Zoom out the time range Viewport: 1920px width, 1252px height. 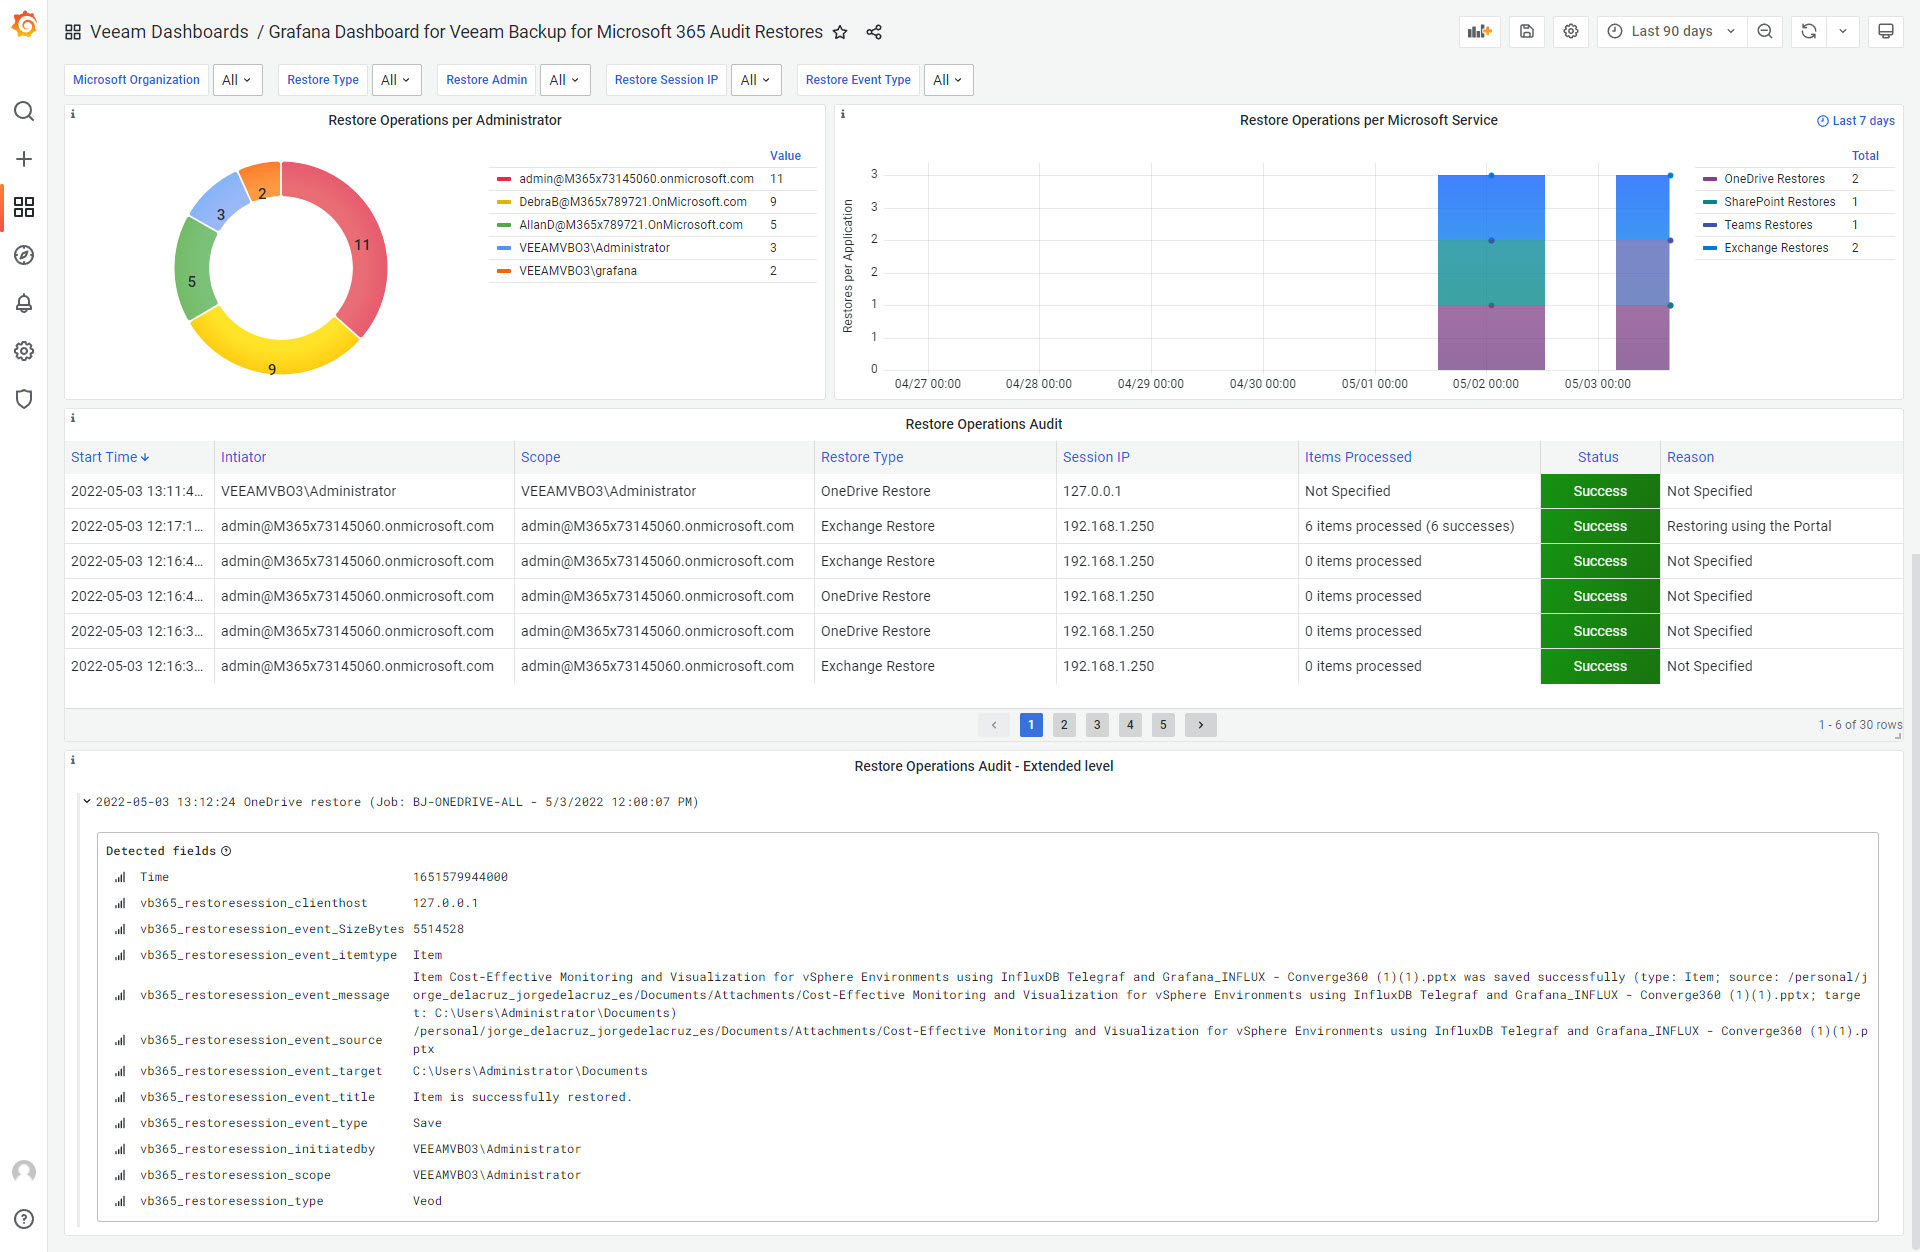1765,31
